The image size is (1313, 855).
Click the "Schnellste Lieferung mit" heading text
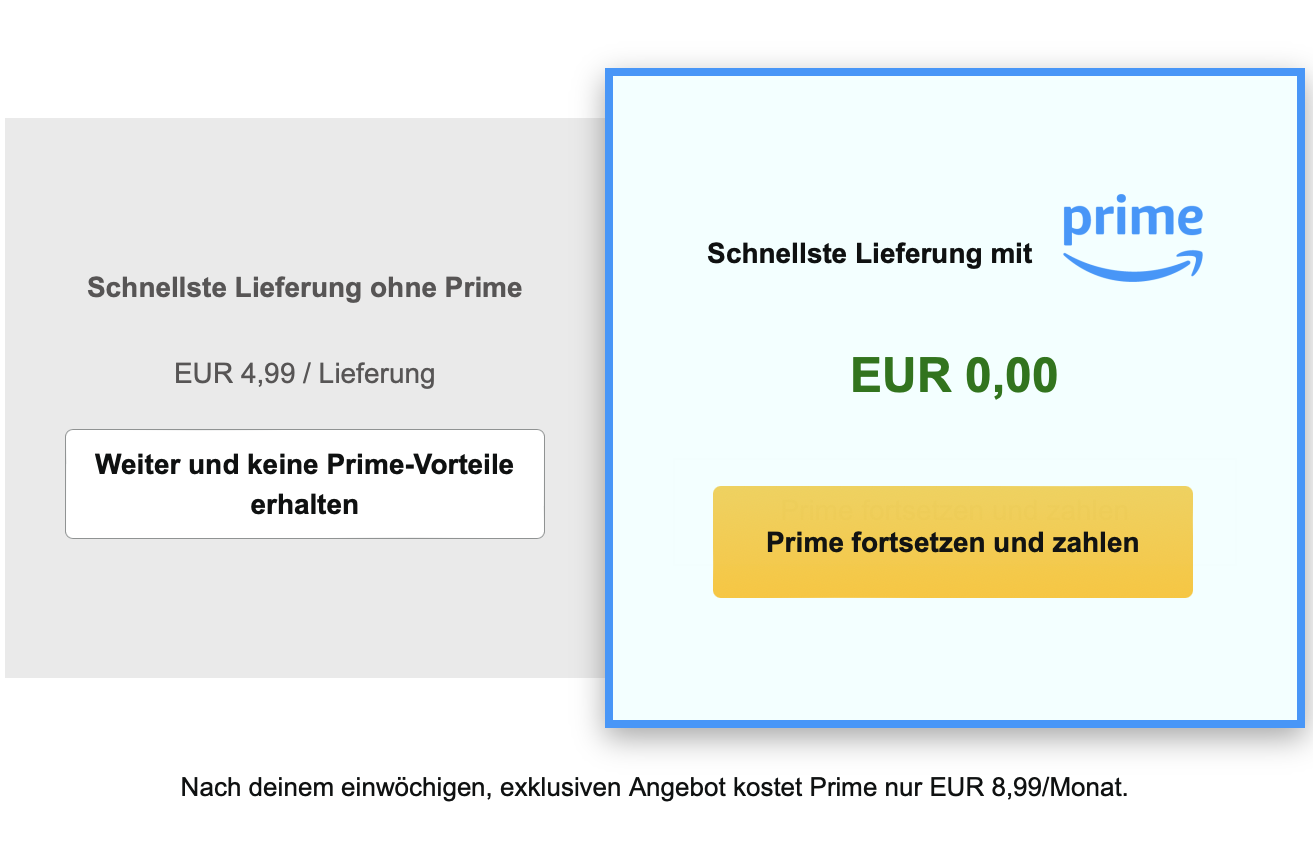[869, 254]
